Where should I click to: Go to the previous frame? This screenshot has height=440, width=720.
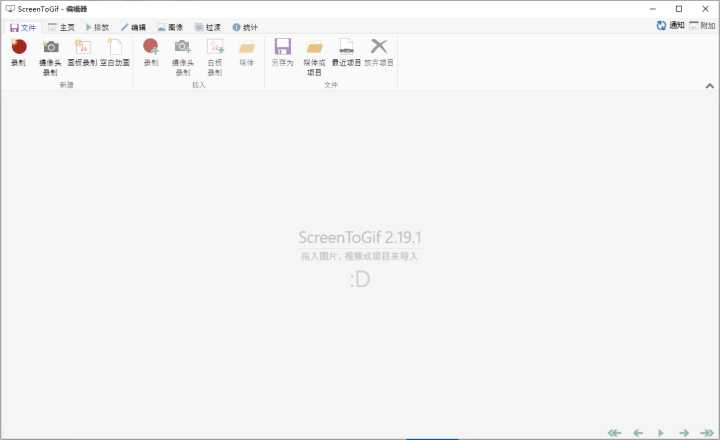[x=638, y=433]
